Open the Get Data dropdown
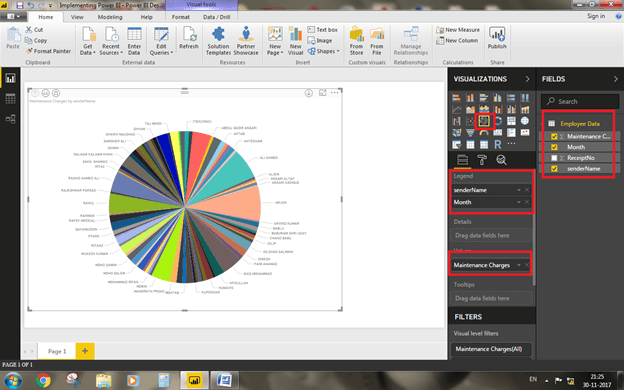 click(x=88, y=41)
